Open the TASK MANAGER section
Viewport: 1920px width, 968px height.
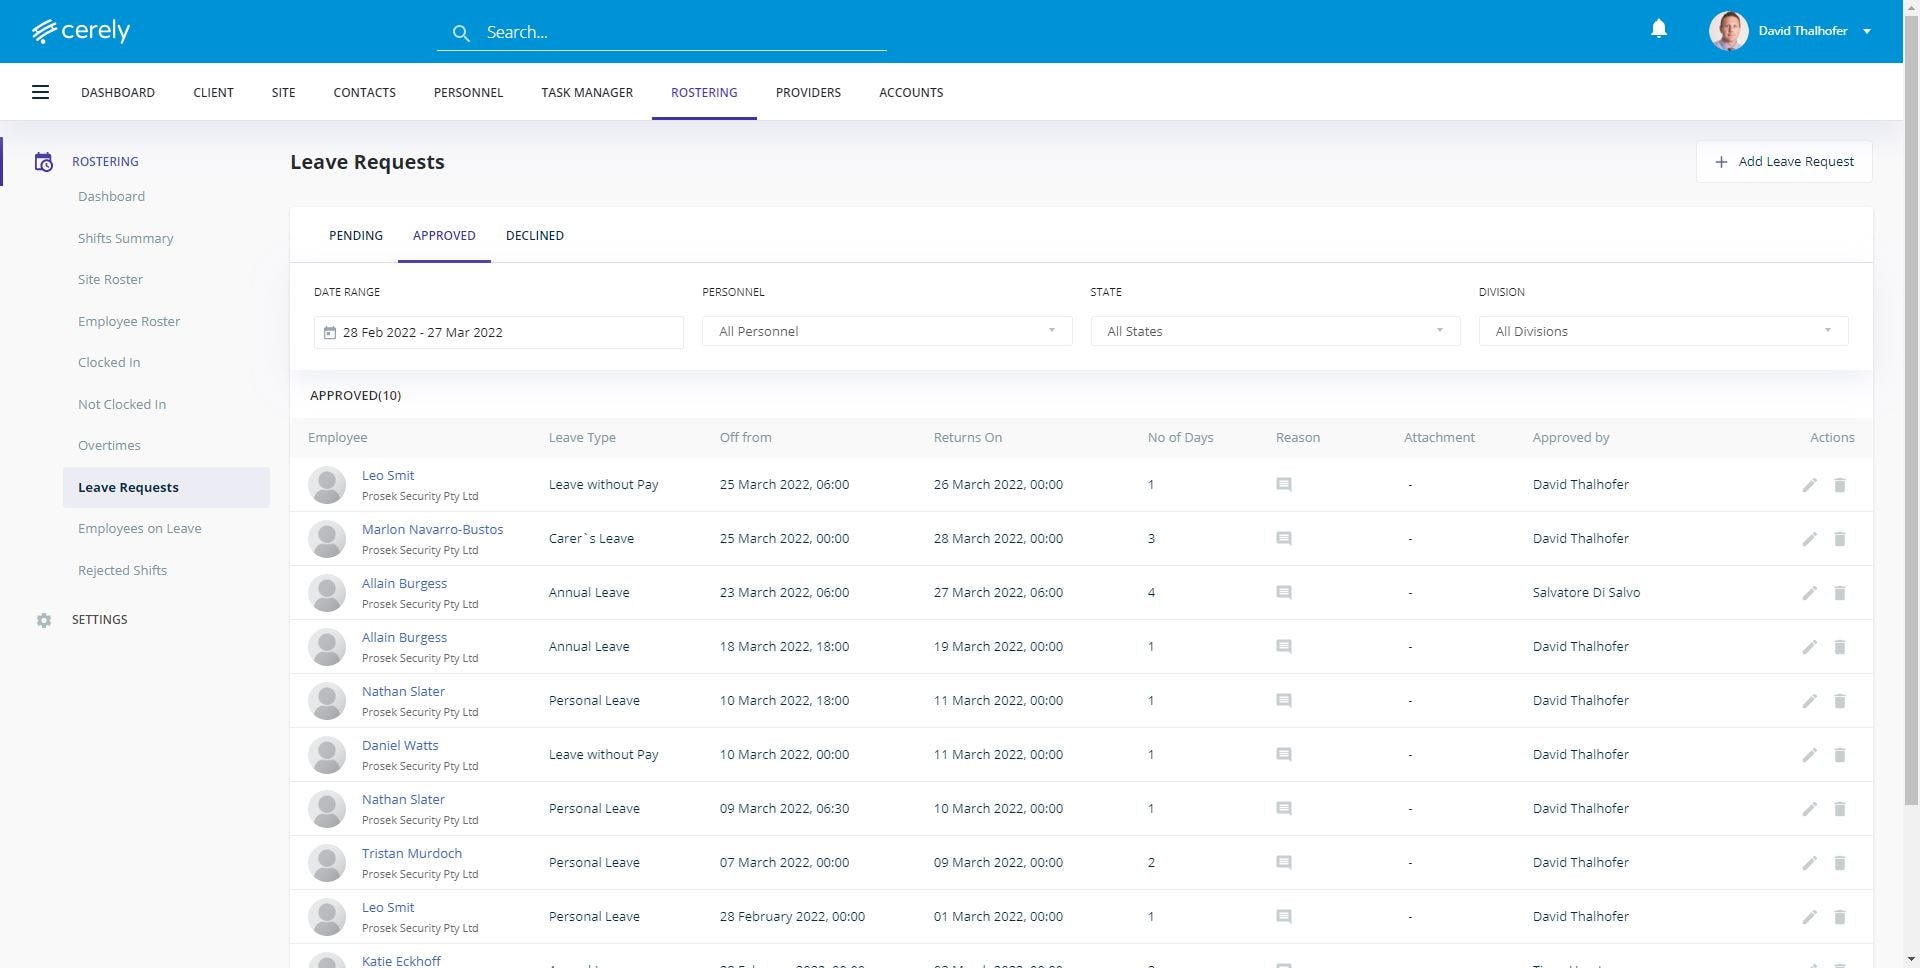pyautogui.click(x=587, y=92)
